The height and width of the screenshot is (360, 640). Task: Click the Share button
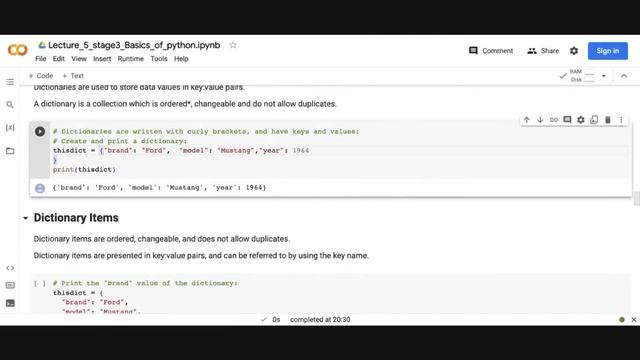(543, 51)
